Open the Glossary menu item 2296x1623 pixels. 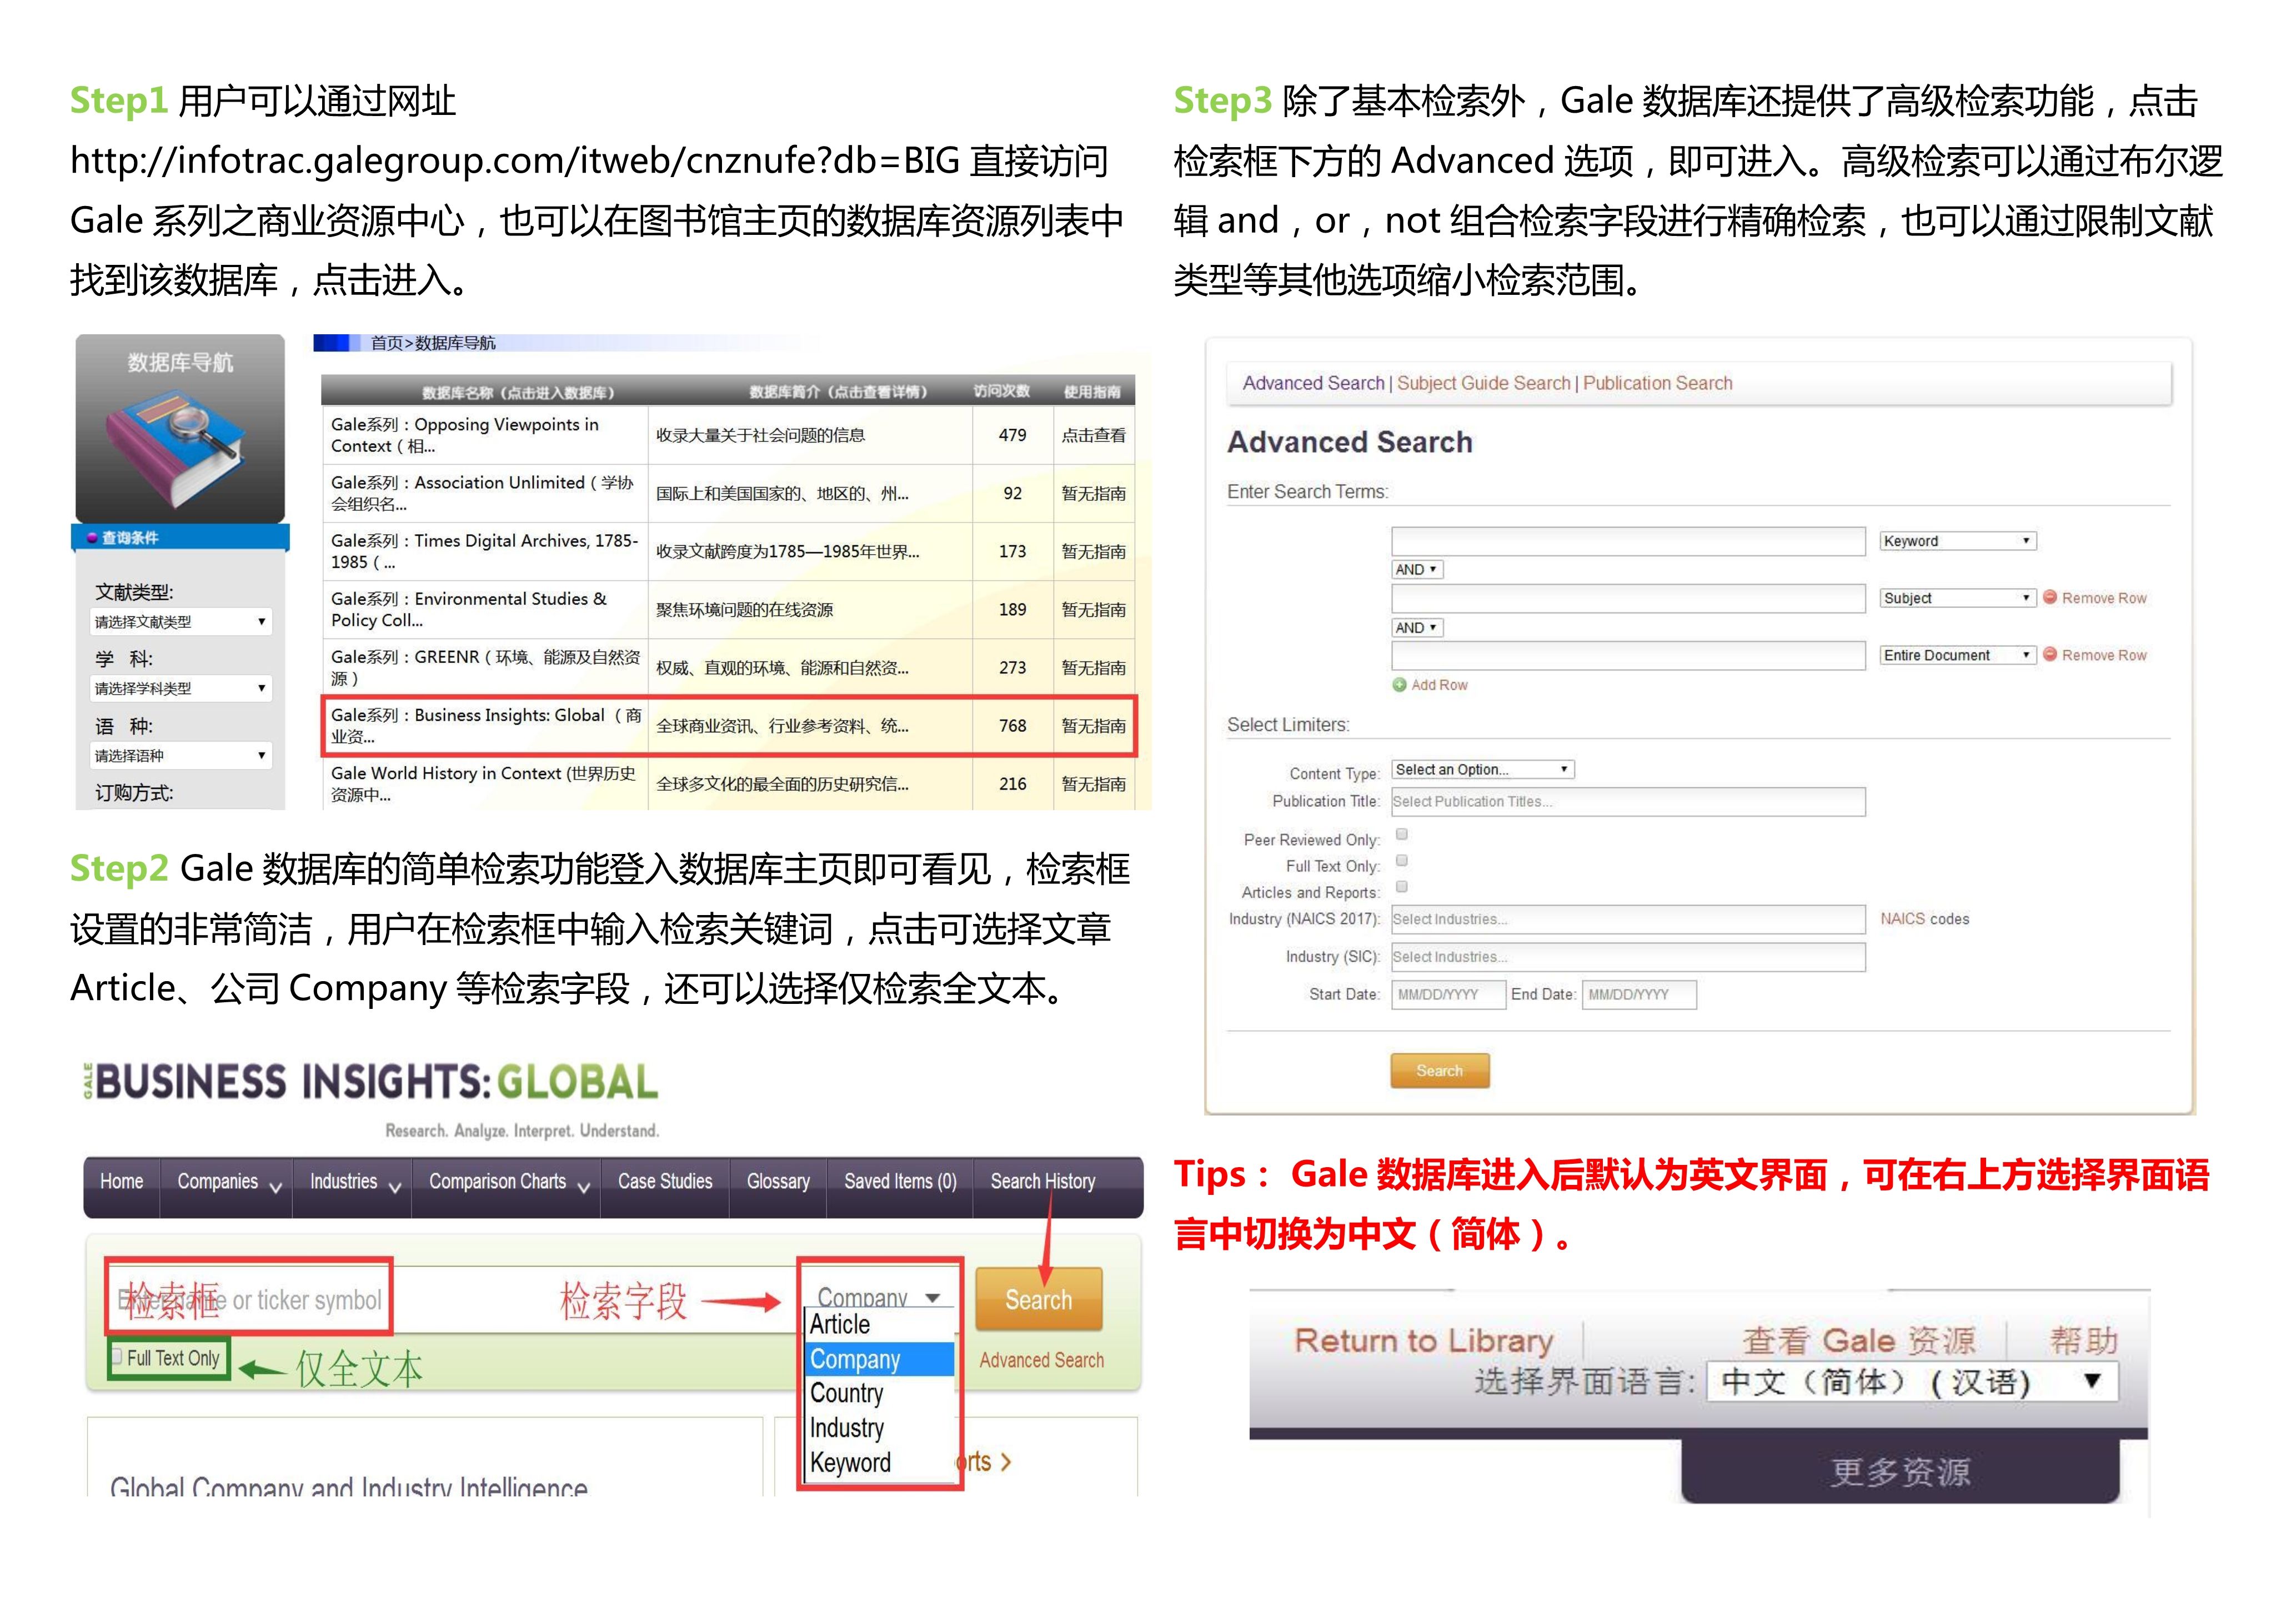(778, 1182)
